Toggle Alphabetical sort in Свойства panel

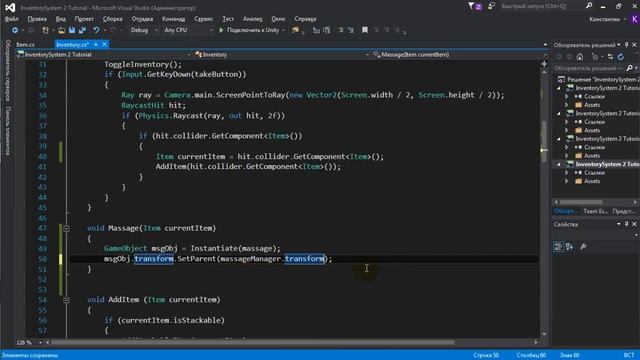(570, 246)
